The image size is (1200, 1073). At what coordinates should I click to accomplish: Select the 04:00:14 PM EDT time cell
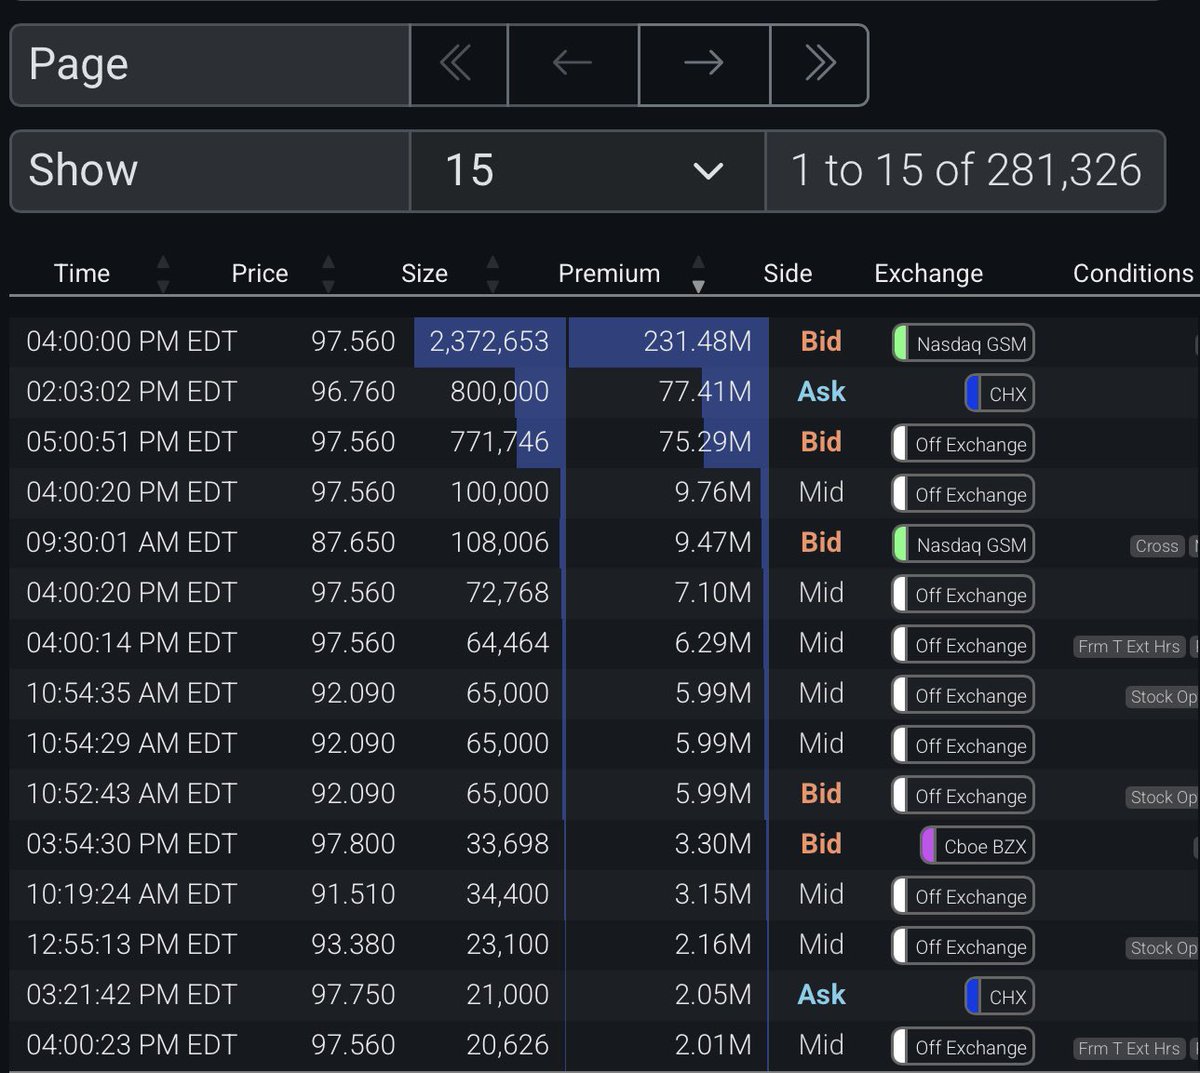[x=132, y=643]
